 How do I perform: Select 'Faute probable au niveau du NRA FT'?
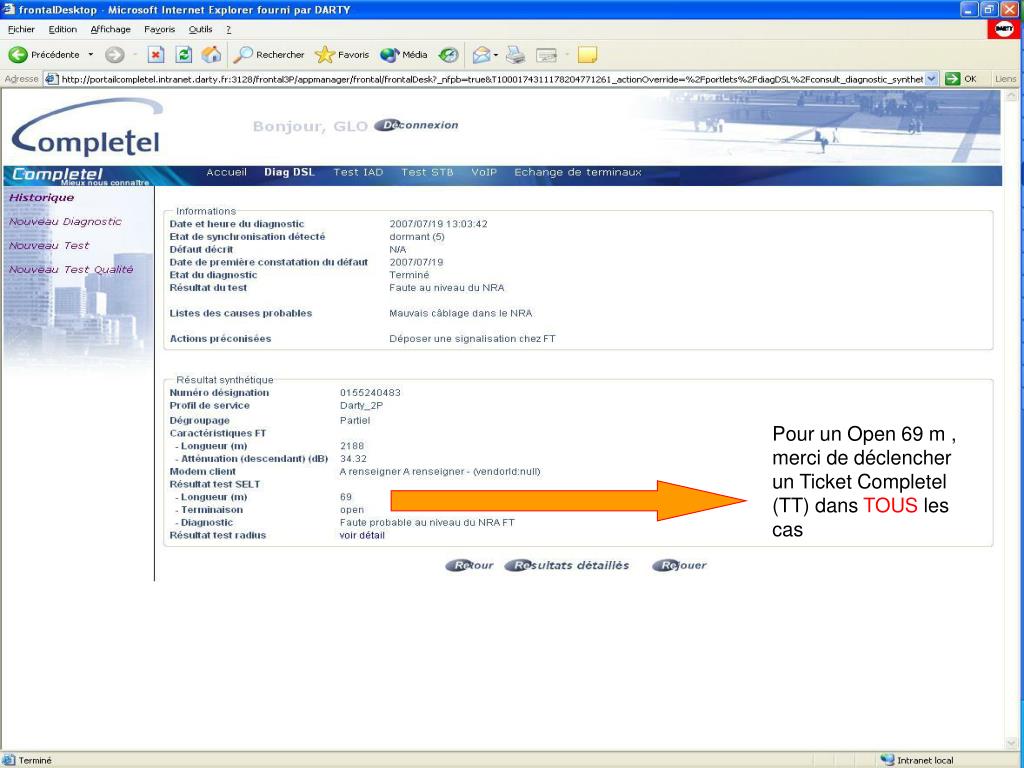(x=427, y=522)
